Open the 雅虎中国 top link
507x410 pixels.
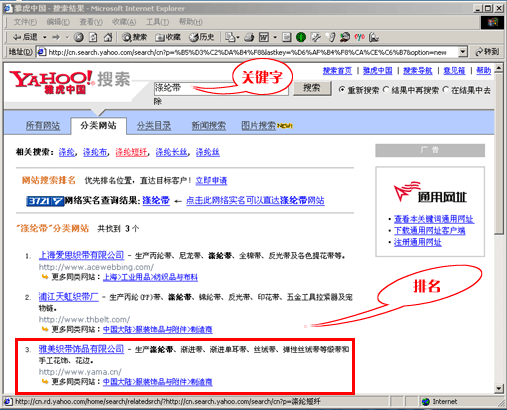coord(378,71)
